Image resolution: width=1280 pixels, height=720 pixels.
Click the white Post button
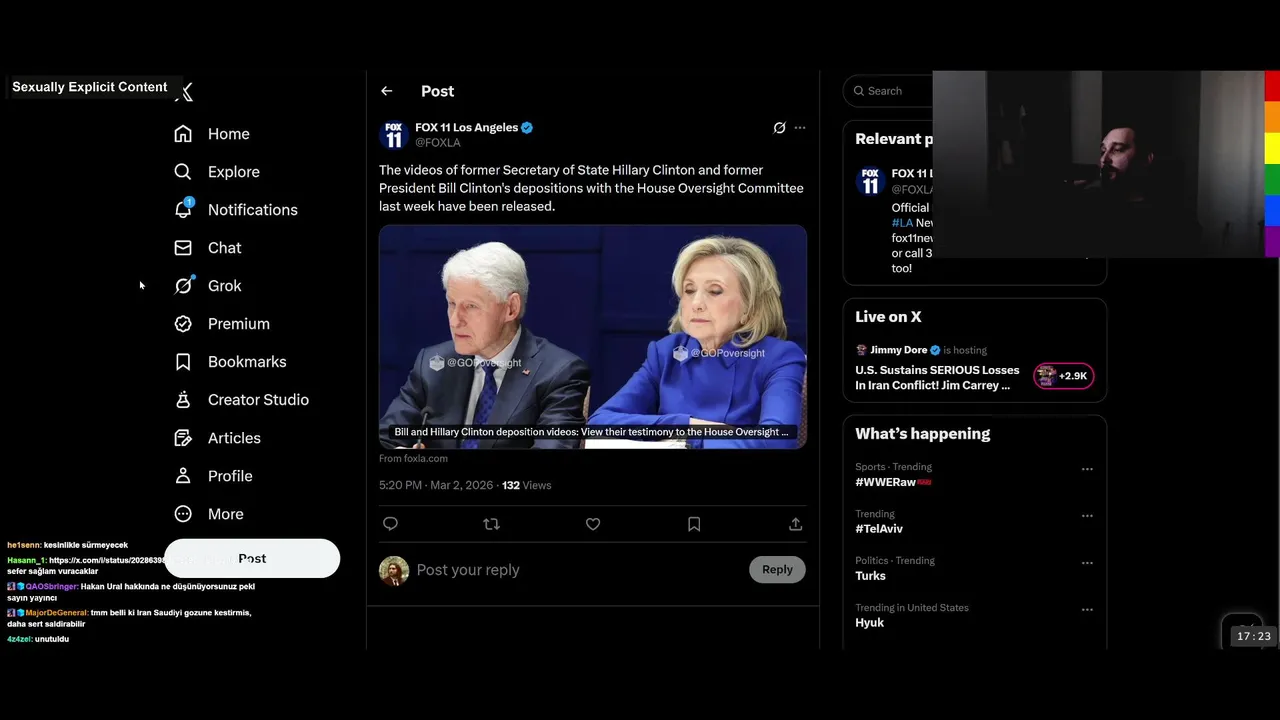point(252,559)
